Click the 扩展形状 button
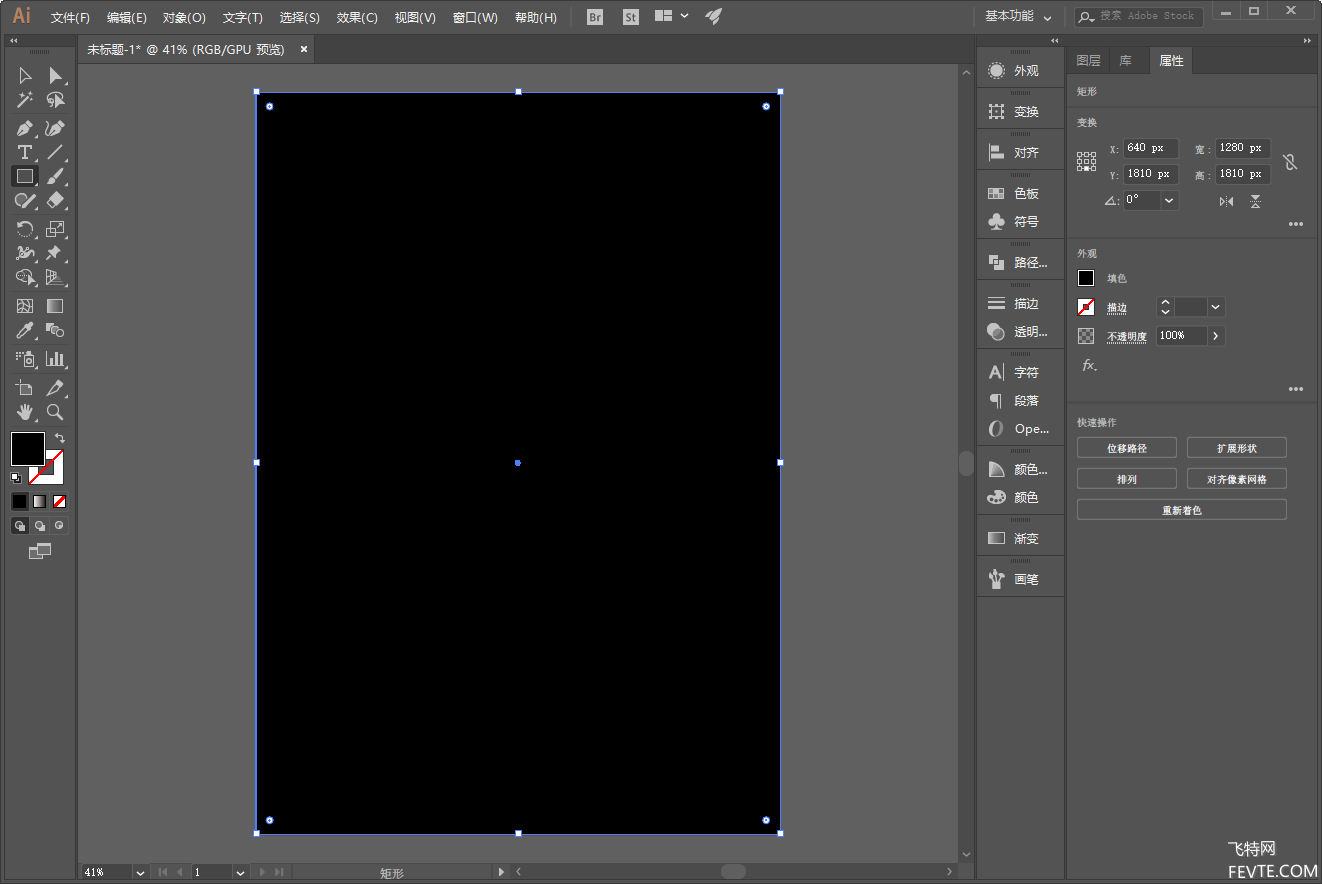This screenshot has width=1322, height=884. [x=1237, y=448]
